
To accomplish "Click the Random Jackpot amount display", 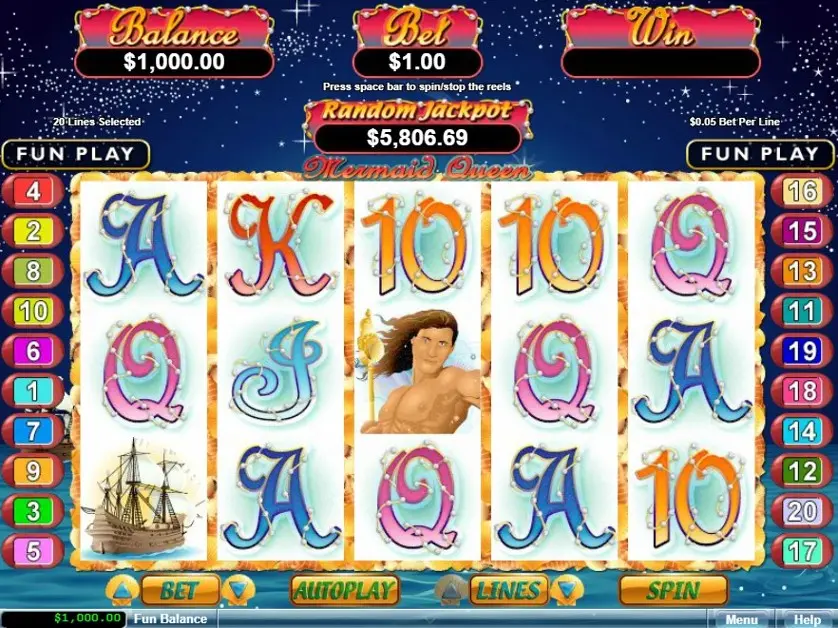I will 417,138.
